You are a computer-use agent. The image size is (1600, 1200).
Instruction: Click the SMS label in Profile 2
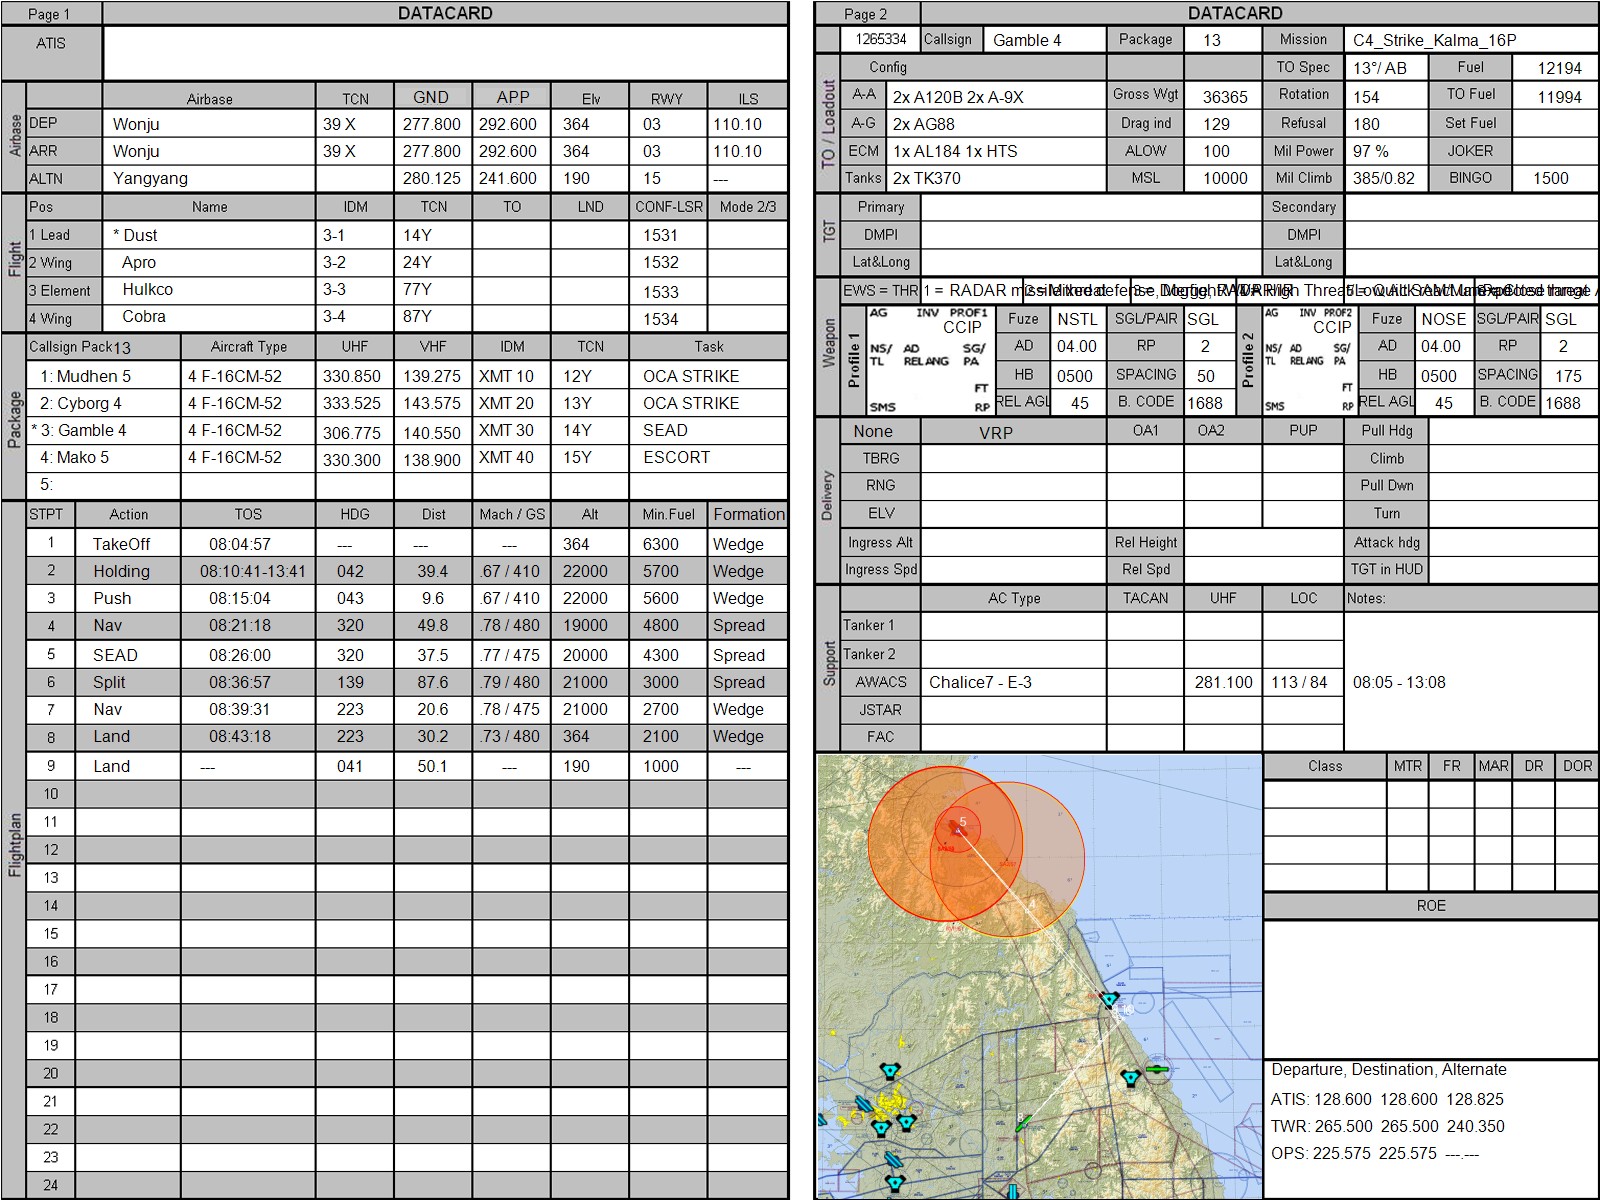(1274, 407)
